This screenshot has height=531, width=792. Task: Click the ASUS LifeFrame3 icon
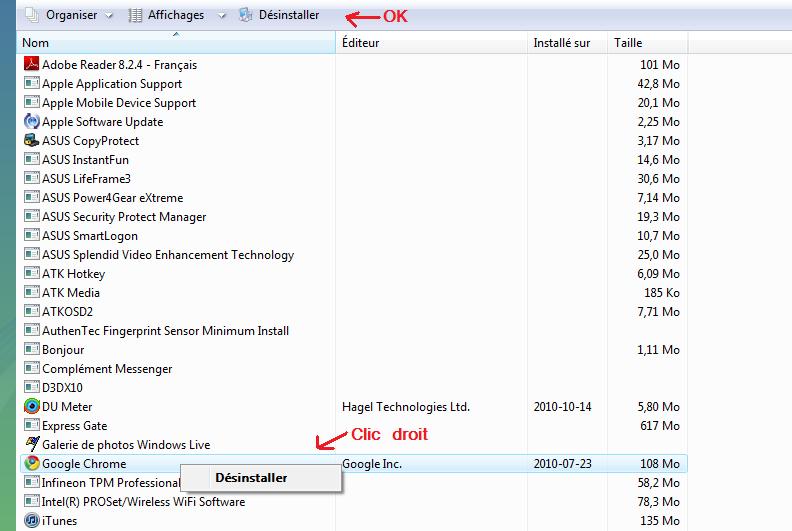click(x=31, y=178)
